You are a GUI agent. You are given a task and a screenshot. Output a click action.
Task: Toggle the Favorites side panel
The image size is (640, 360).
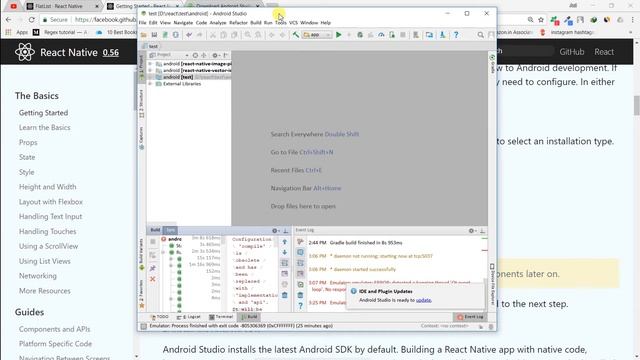[142, 294]
